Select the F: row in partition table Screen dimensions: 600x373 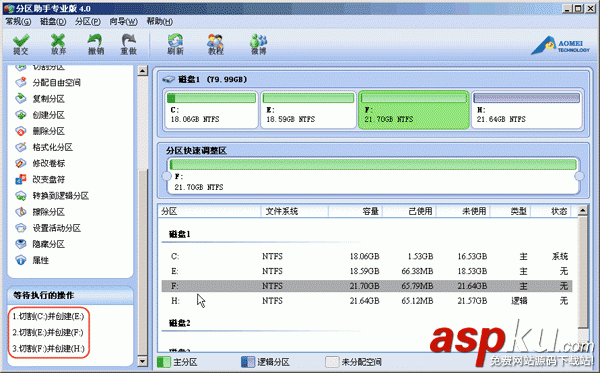tap(367, 286)
